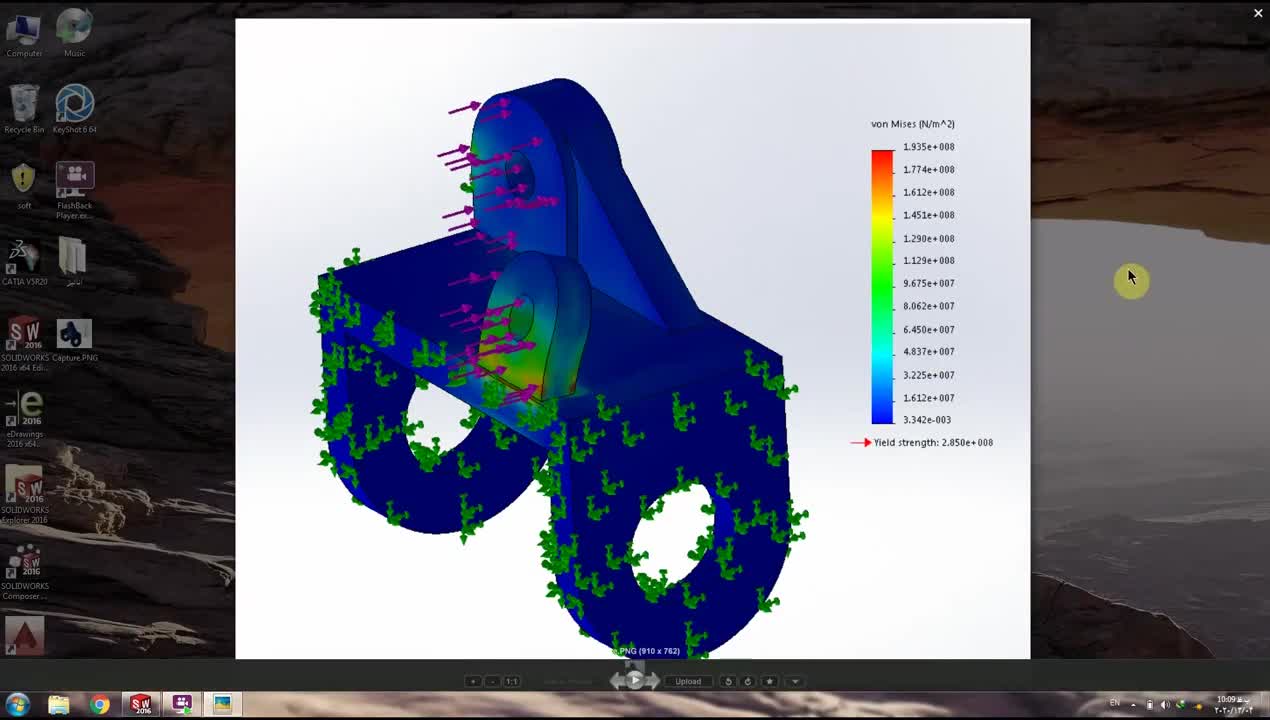Open the EN language selector
1270x720 pixels.
[x=1115, y=704]
